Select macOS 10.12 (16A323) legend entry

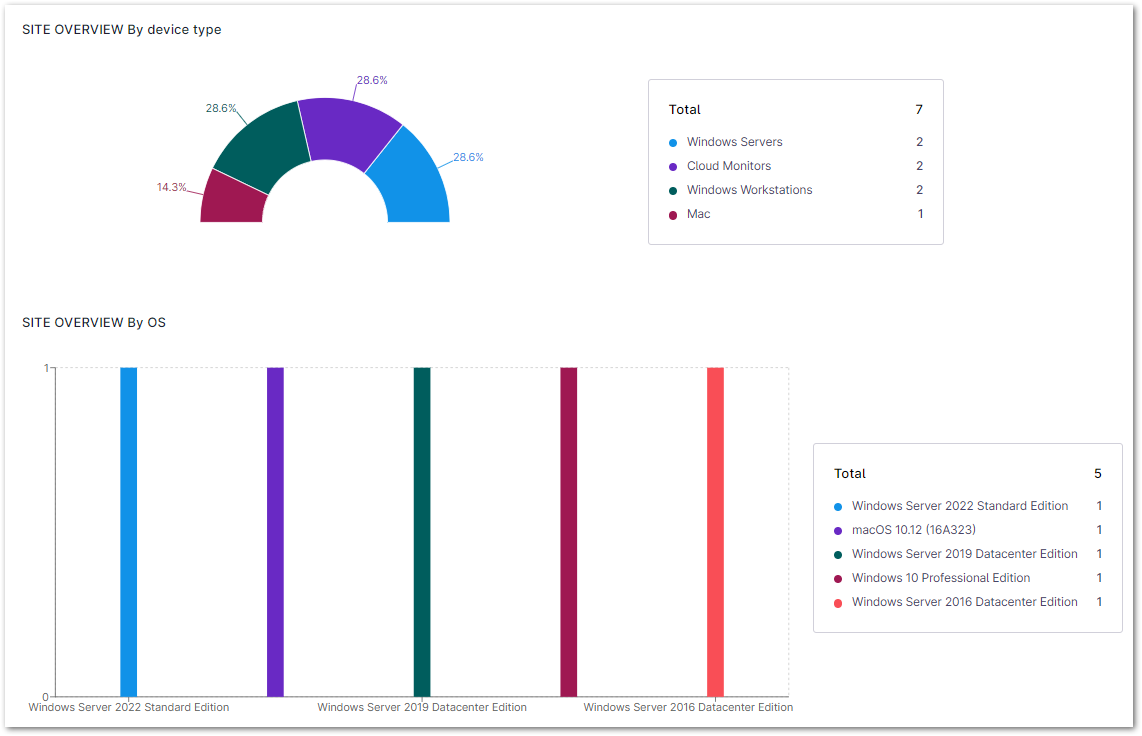tap(913, 530)
